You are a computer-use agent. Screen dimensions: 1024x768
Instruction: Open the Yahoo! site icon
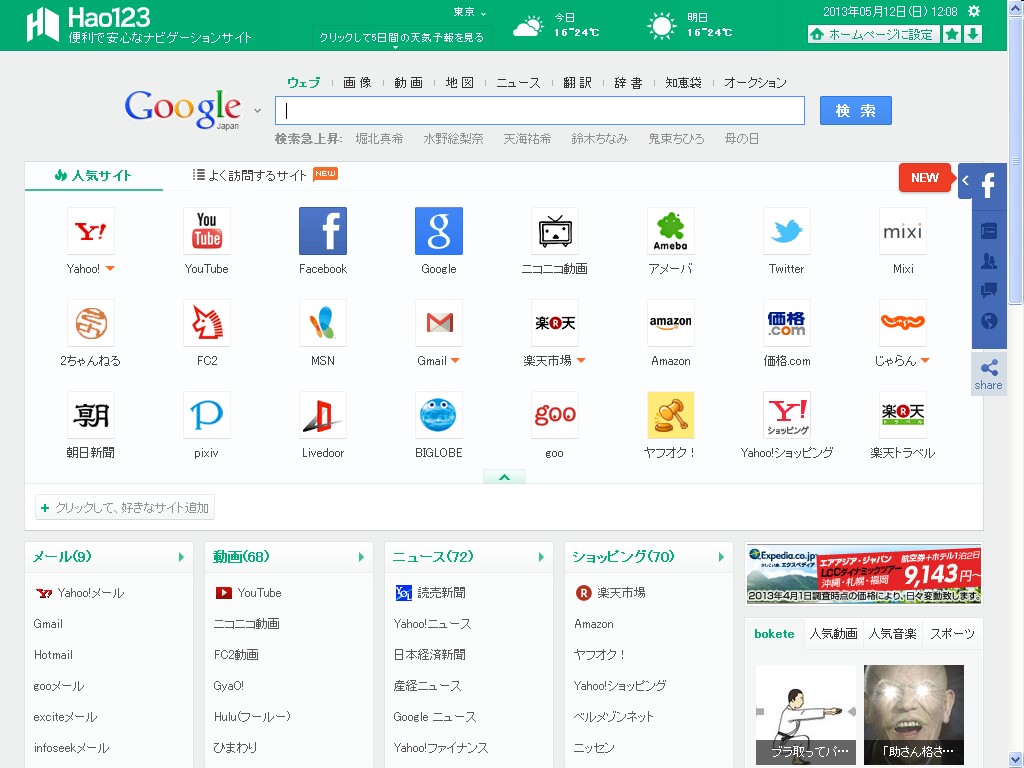(91, 231)
